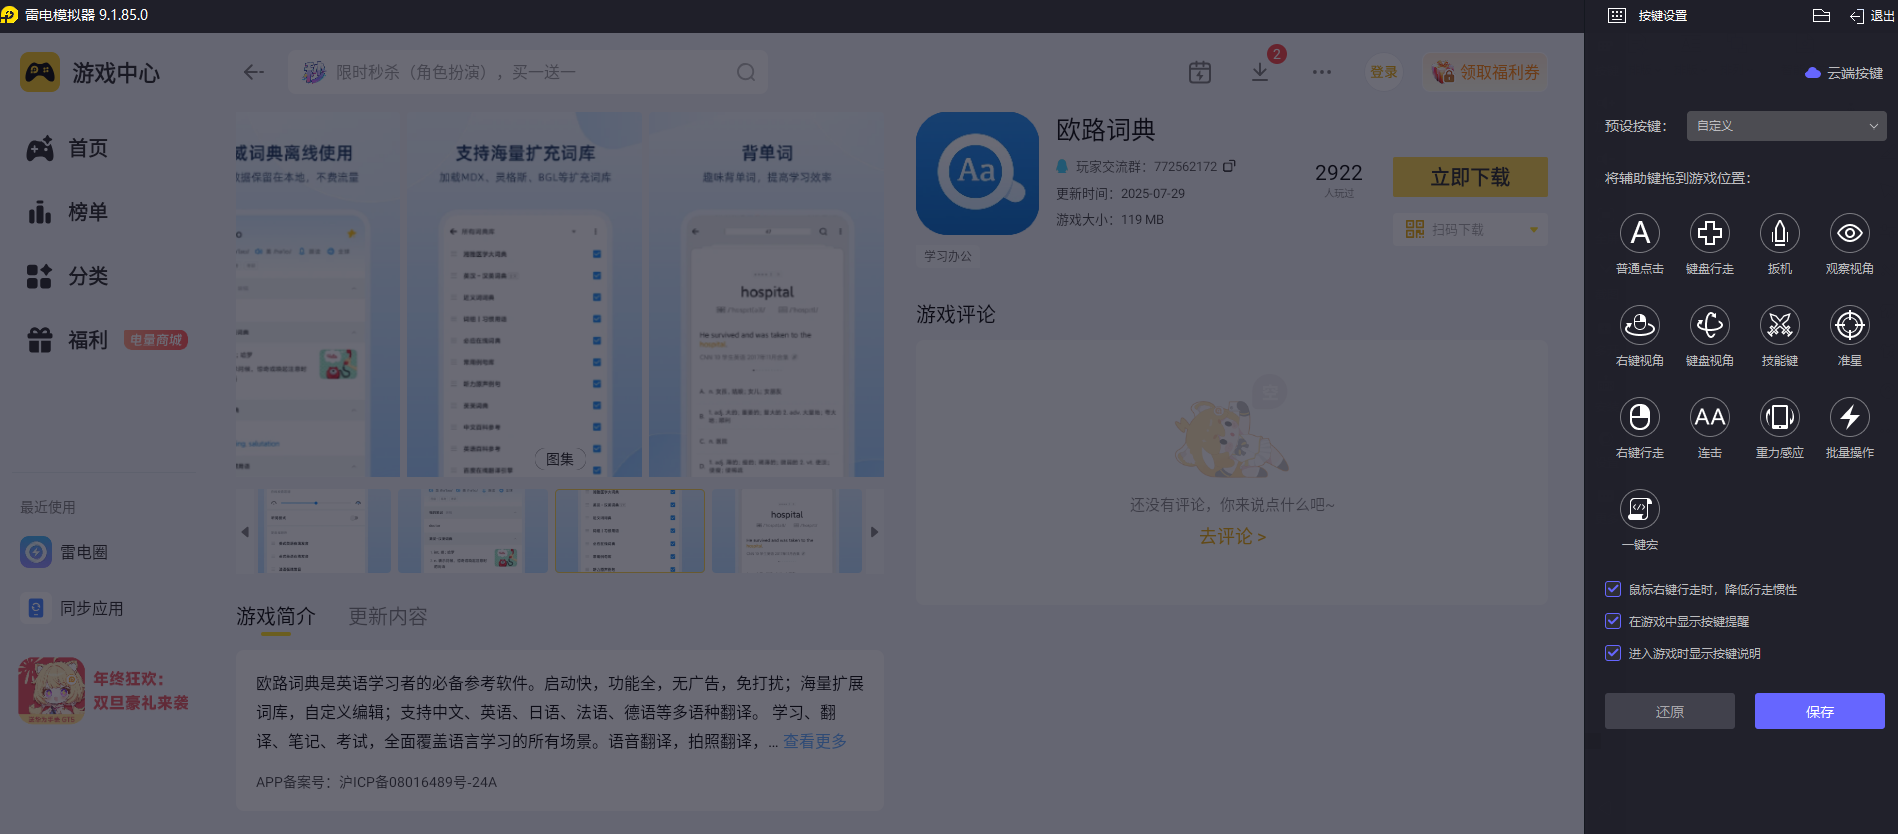Image resolution: width=1898 pixels, height=834 pixels.
Task: Show next thumbnails with right arrow
Action: 874,532
